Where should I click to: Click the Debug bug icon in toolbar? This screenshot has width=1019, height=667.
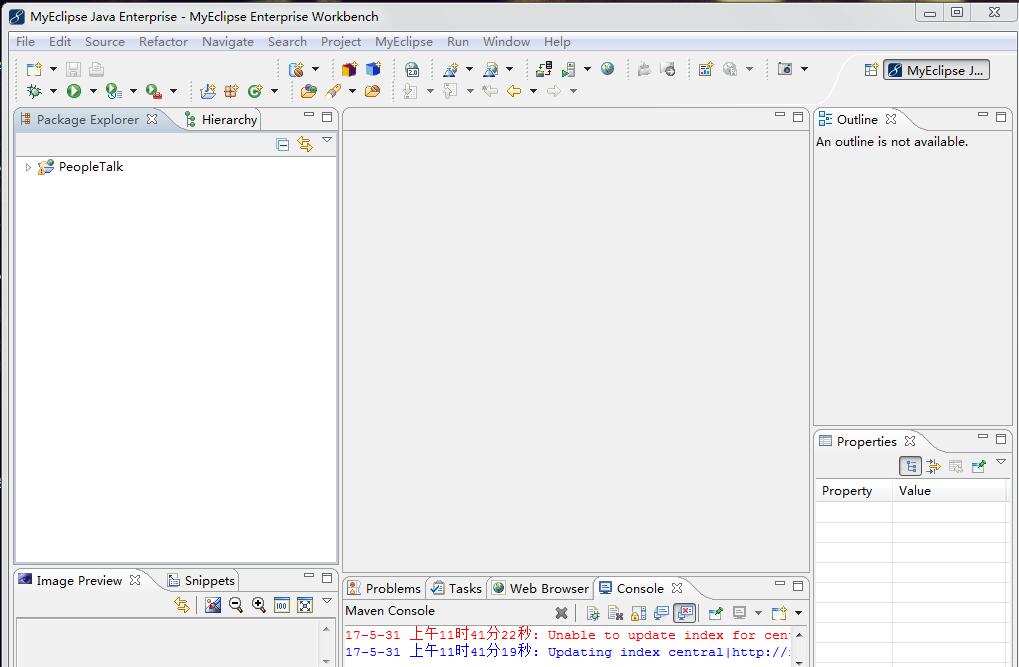34,91
